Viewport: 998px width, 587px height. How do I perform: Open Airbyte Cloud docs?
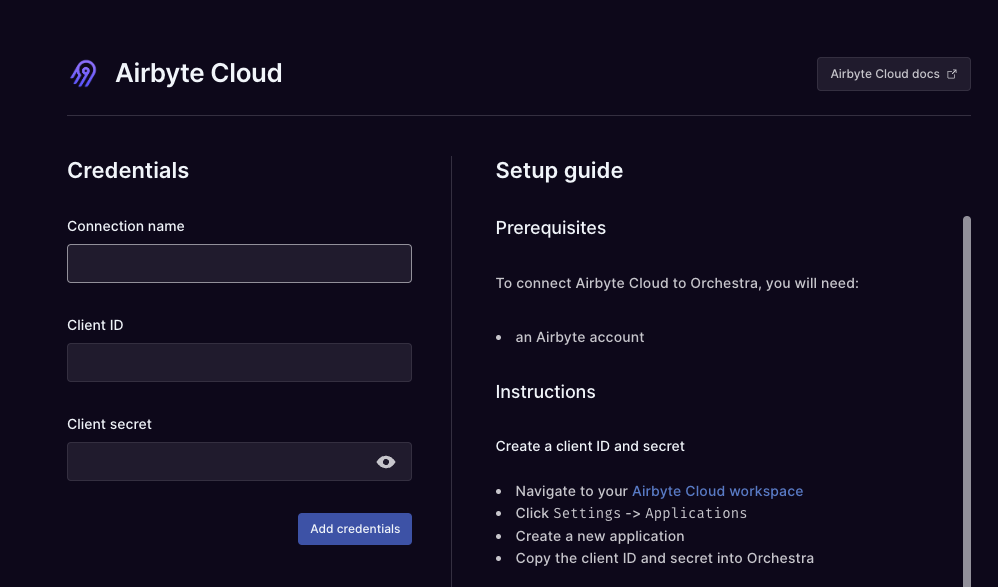(893, 73)
